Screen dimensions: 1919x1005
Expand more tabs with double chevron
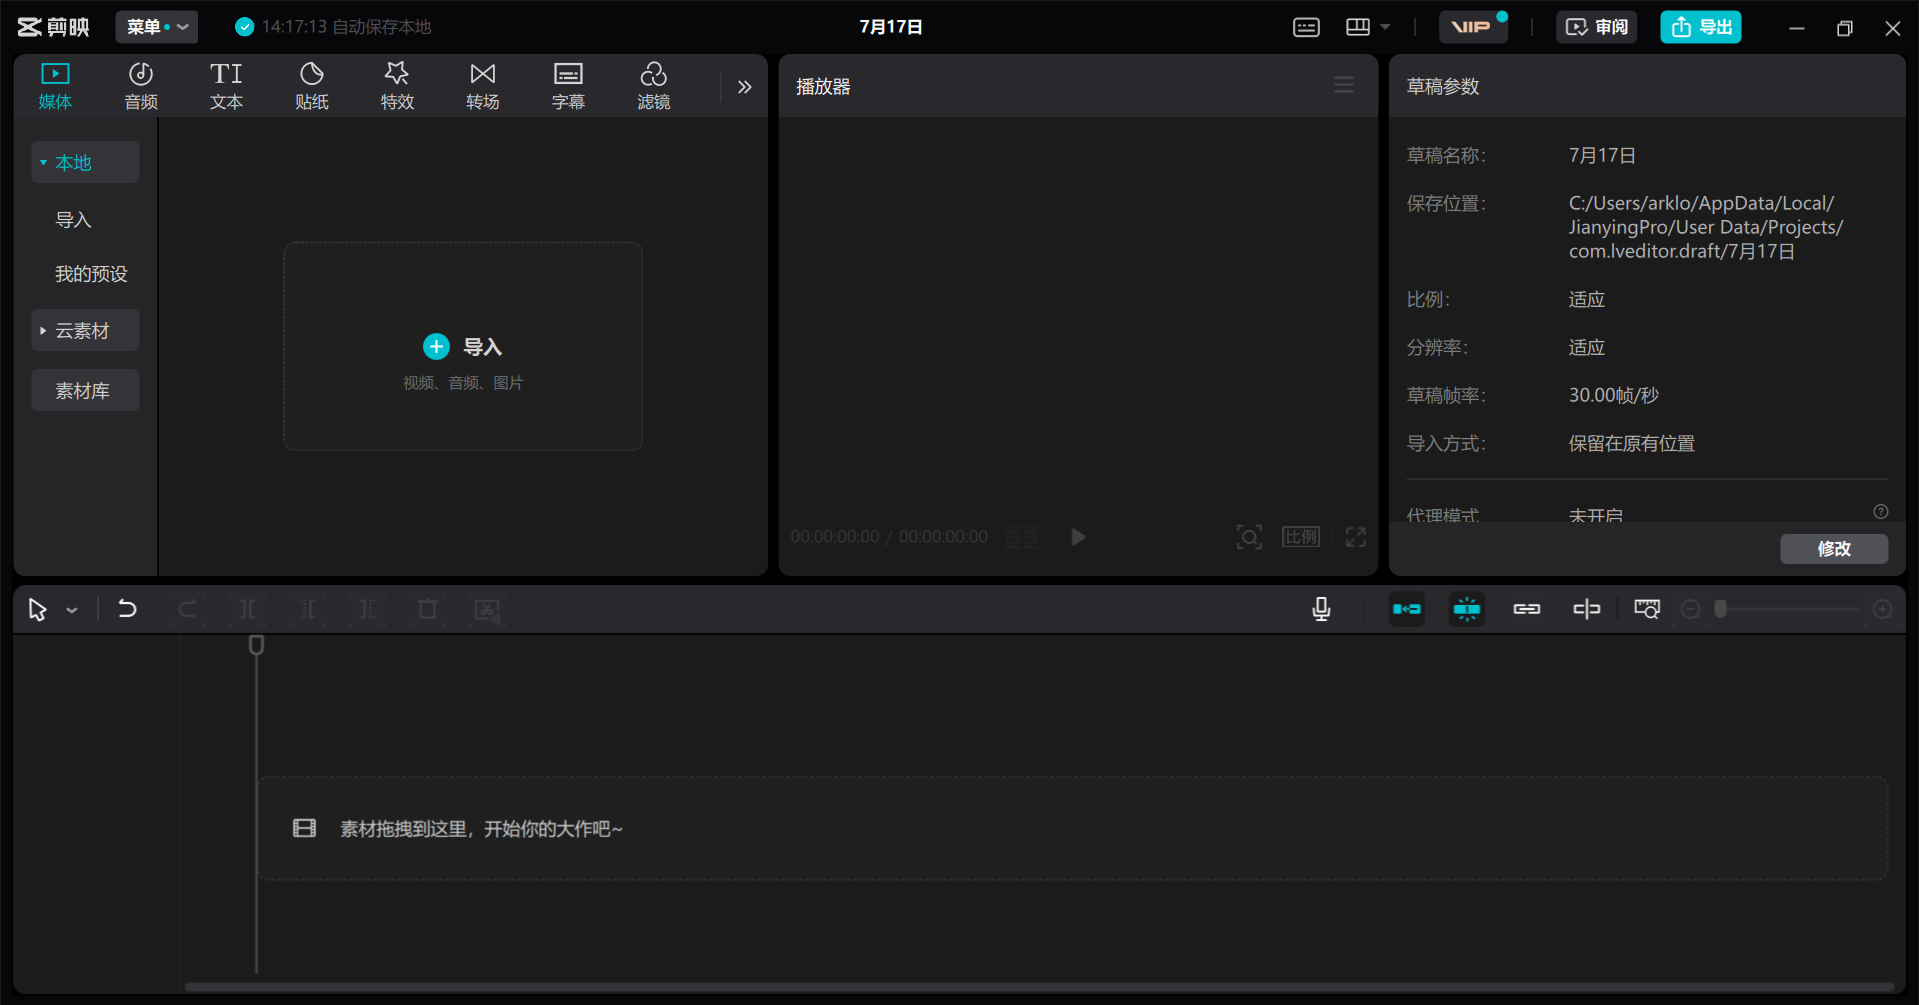(744, 87)
